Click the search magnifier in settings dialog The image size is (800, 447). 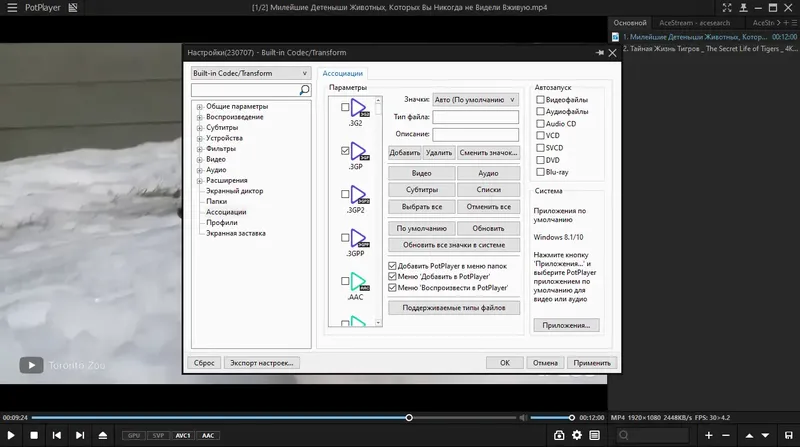click(304, 90)
